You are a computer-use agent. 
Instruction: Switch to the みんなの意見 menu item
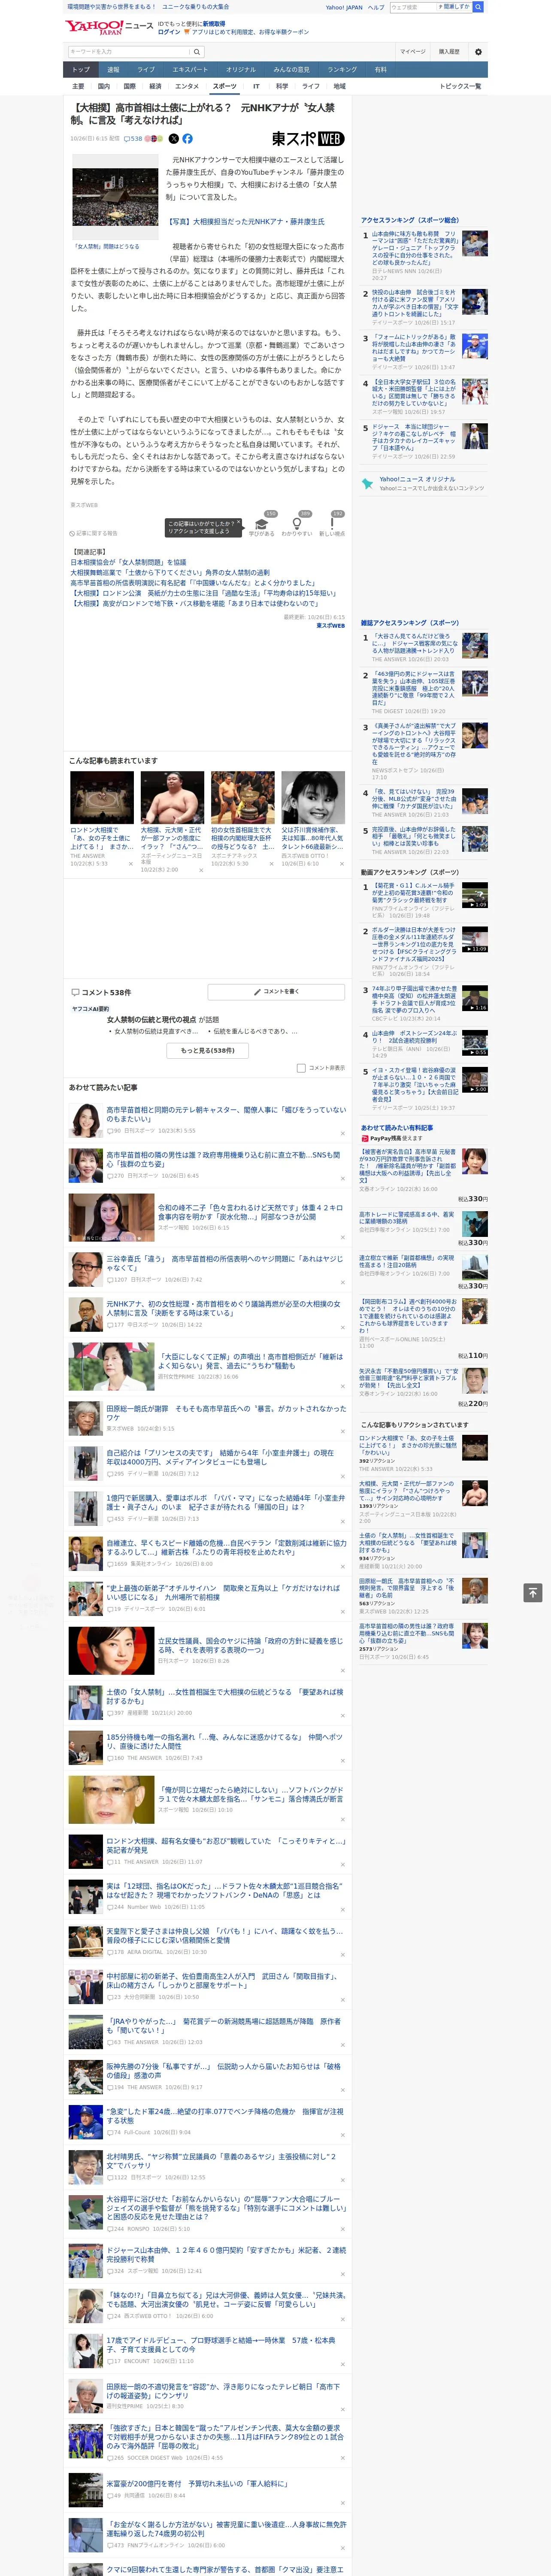click(292, 70)
